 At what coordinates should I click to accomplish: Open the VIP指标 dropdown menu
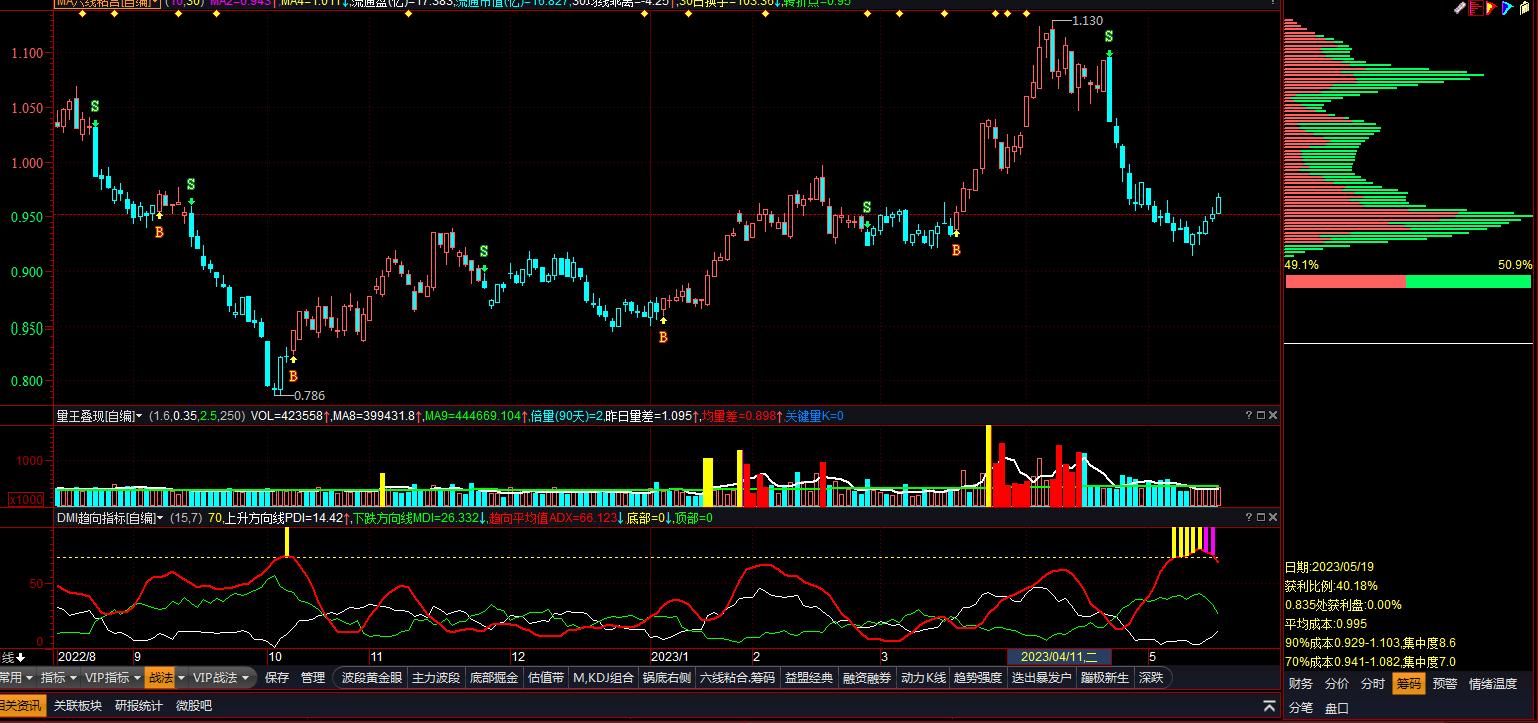click(112, 677)
